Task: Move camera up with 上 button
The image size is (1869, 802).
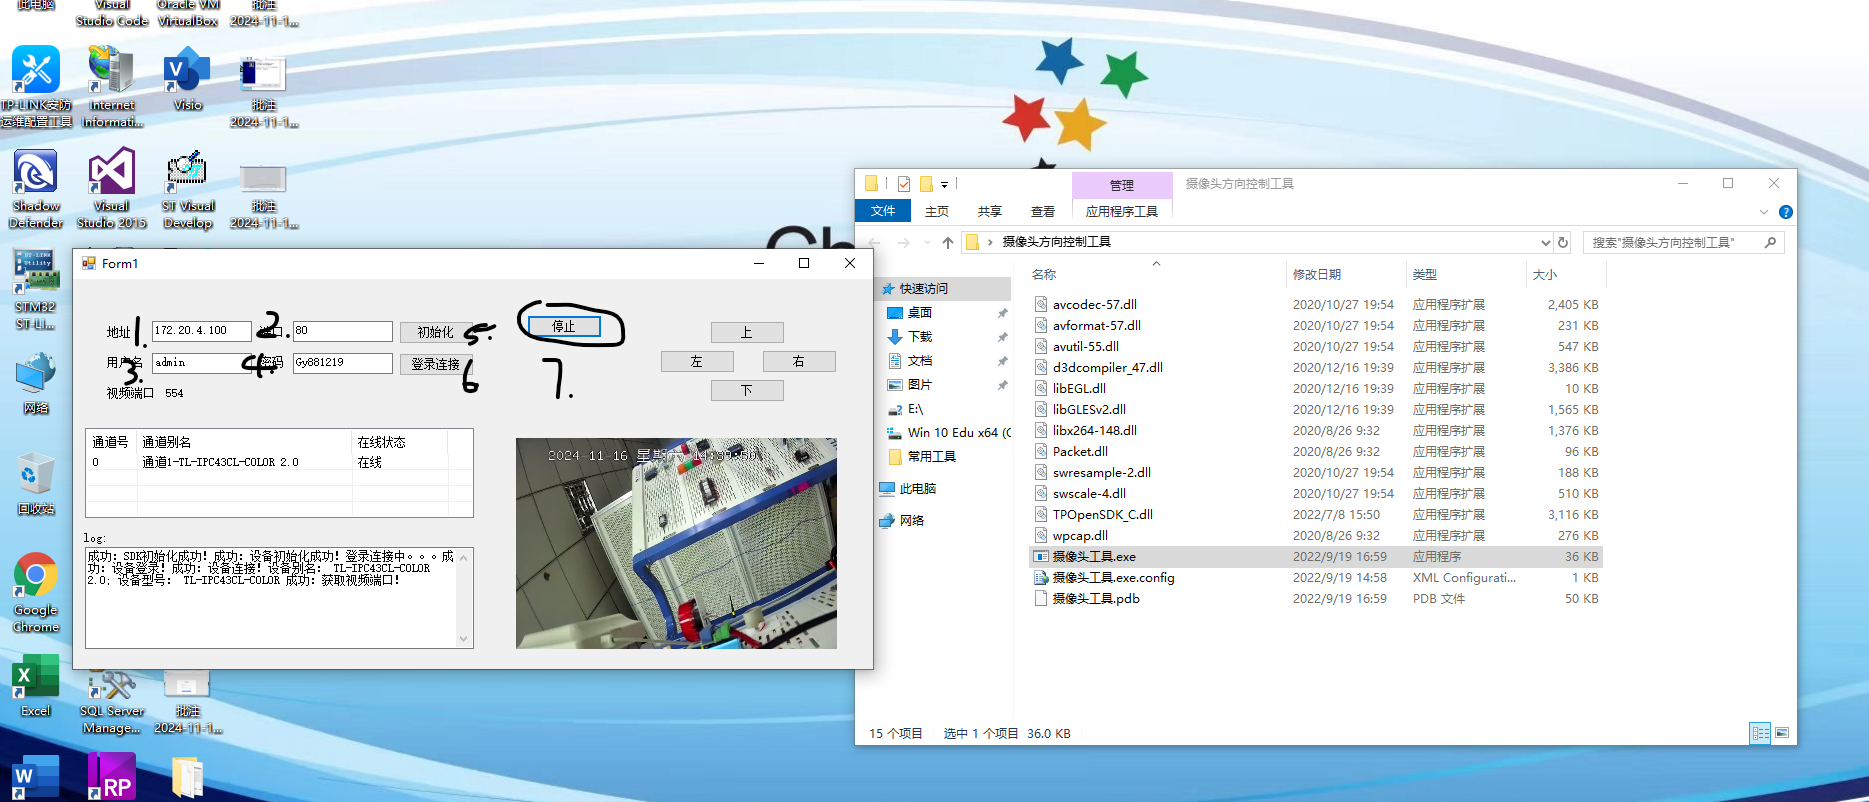Action: point(747,332)
